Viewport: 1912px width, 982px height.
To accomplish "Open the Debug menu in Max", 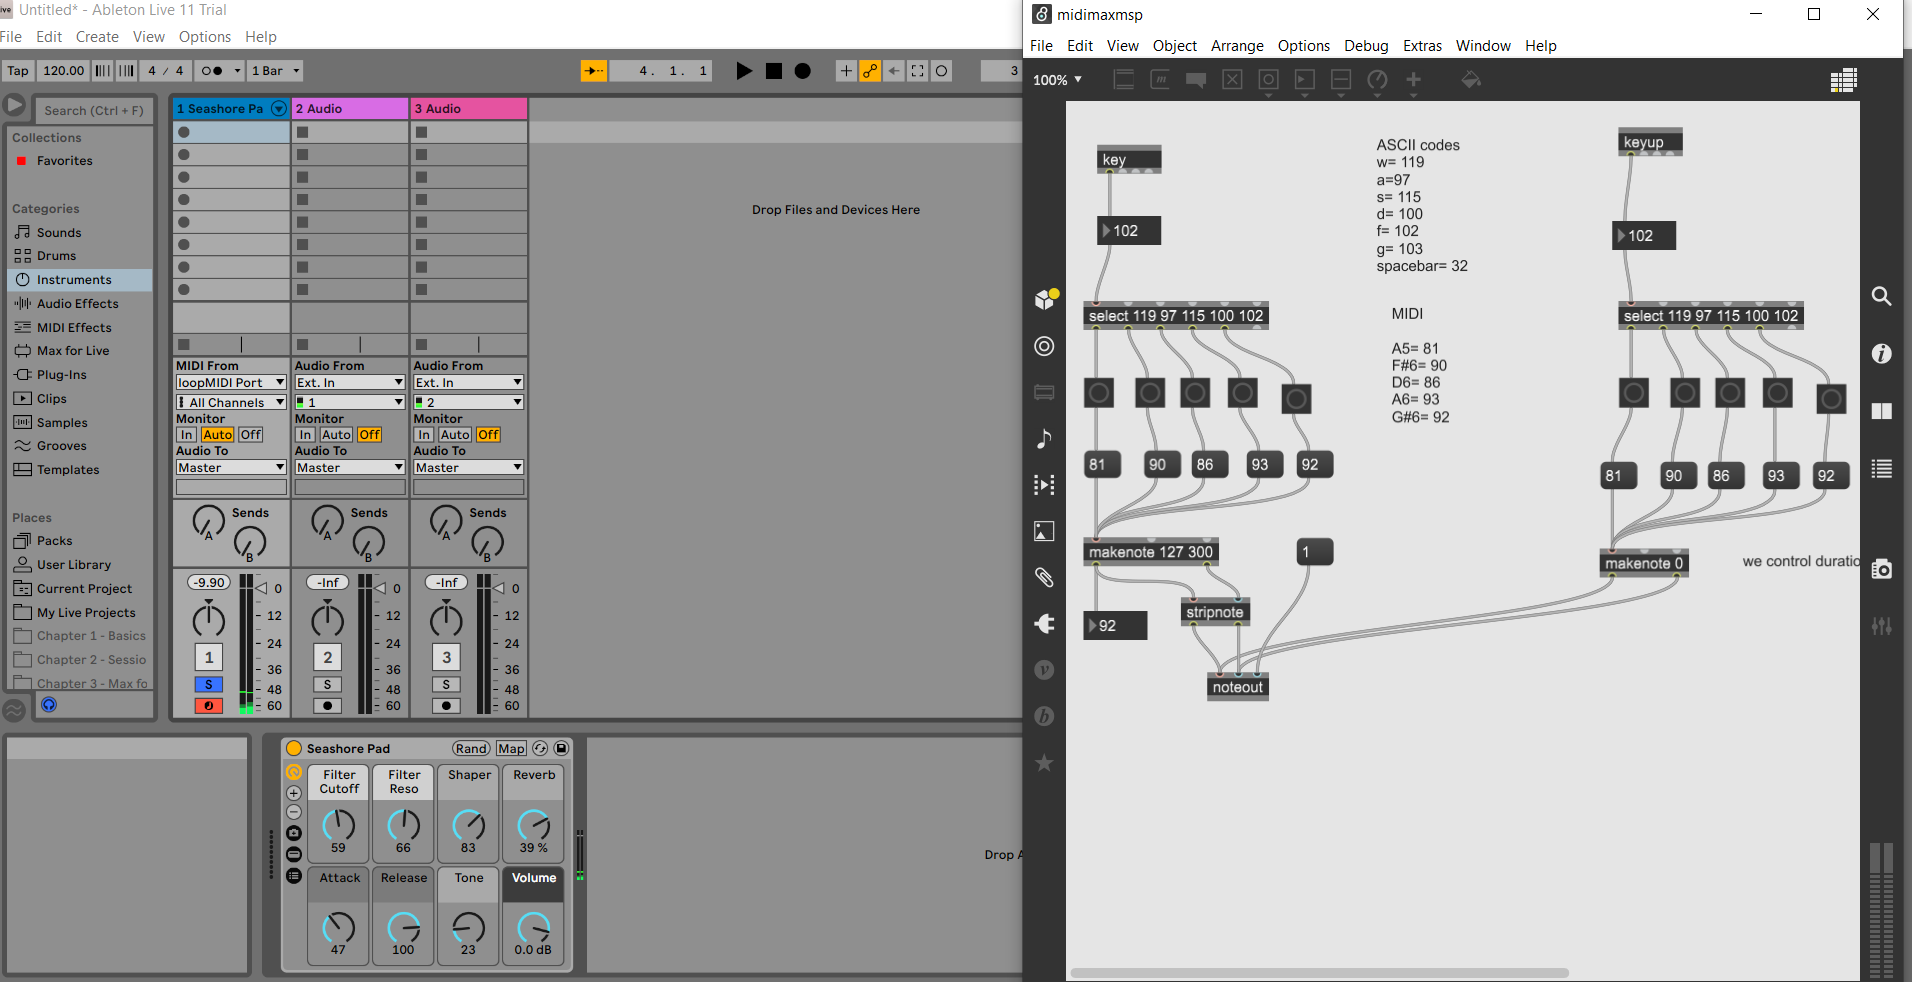I will pos(1366,46).
